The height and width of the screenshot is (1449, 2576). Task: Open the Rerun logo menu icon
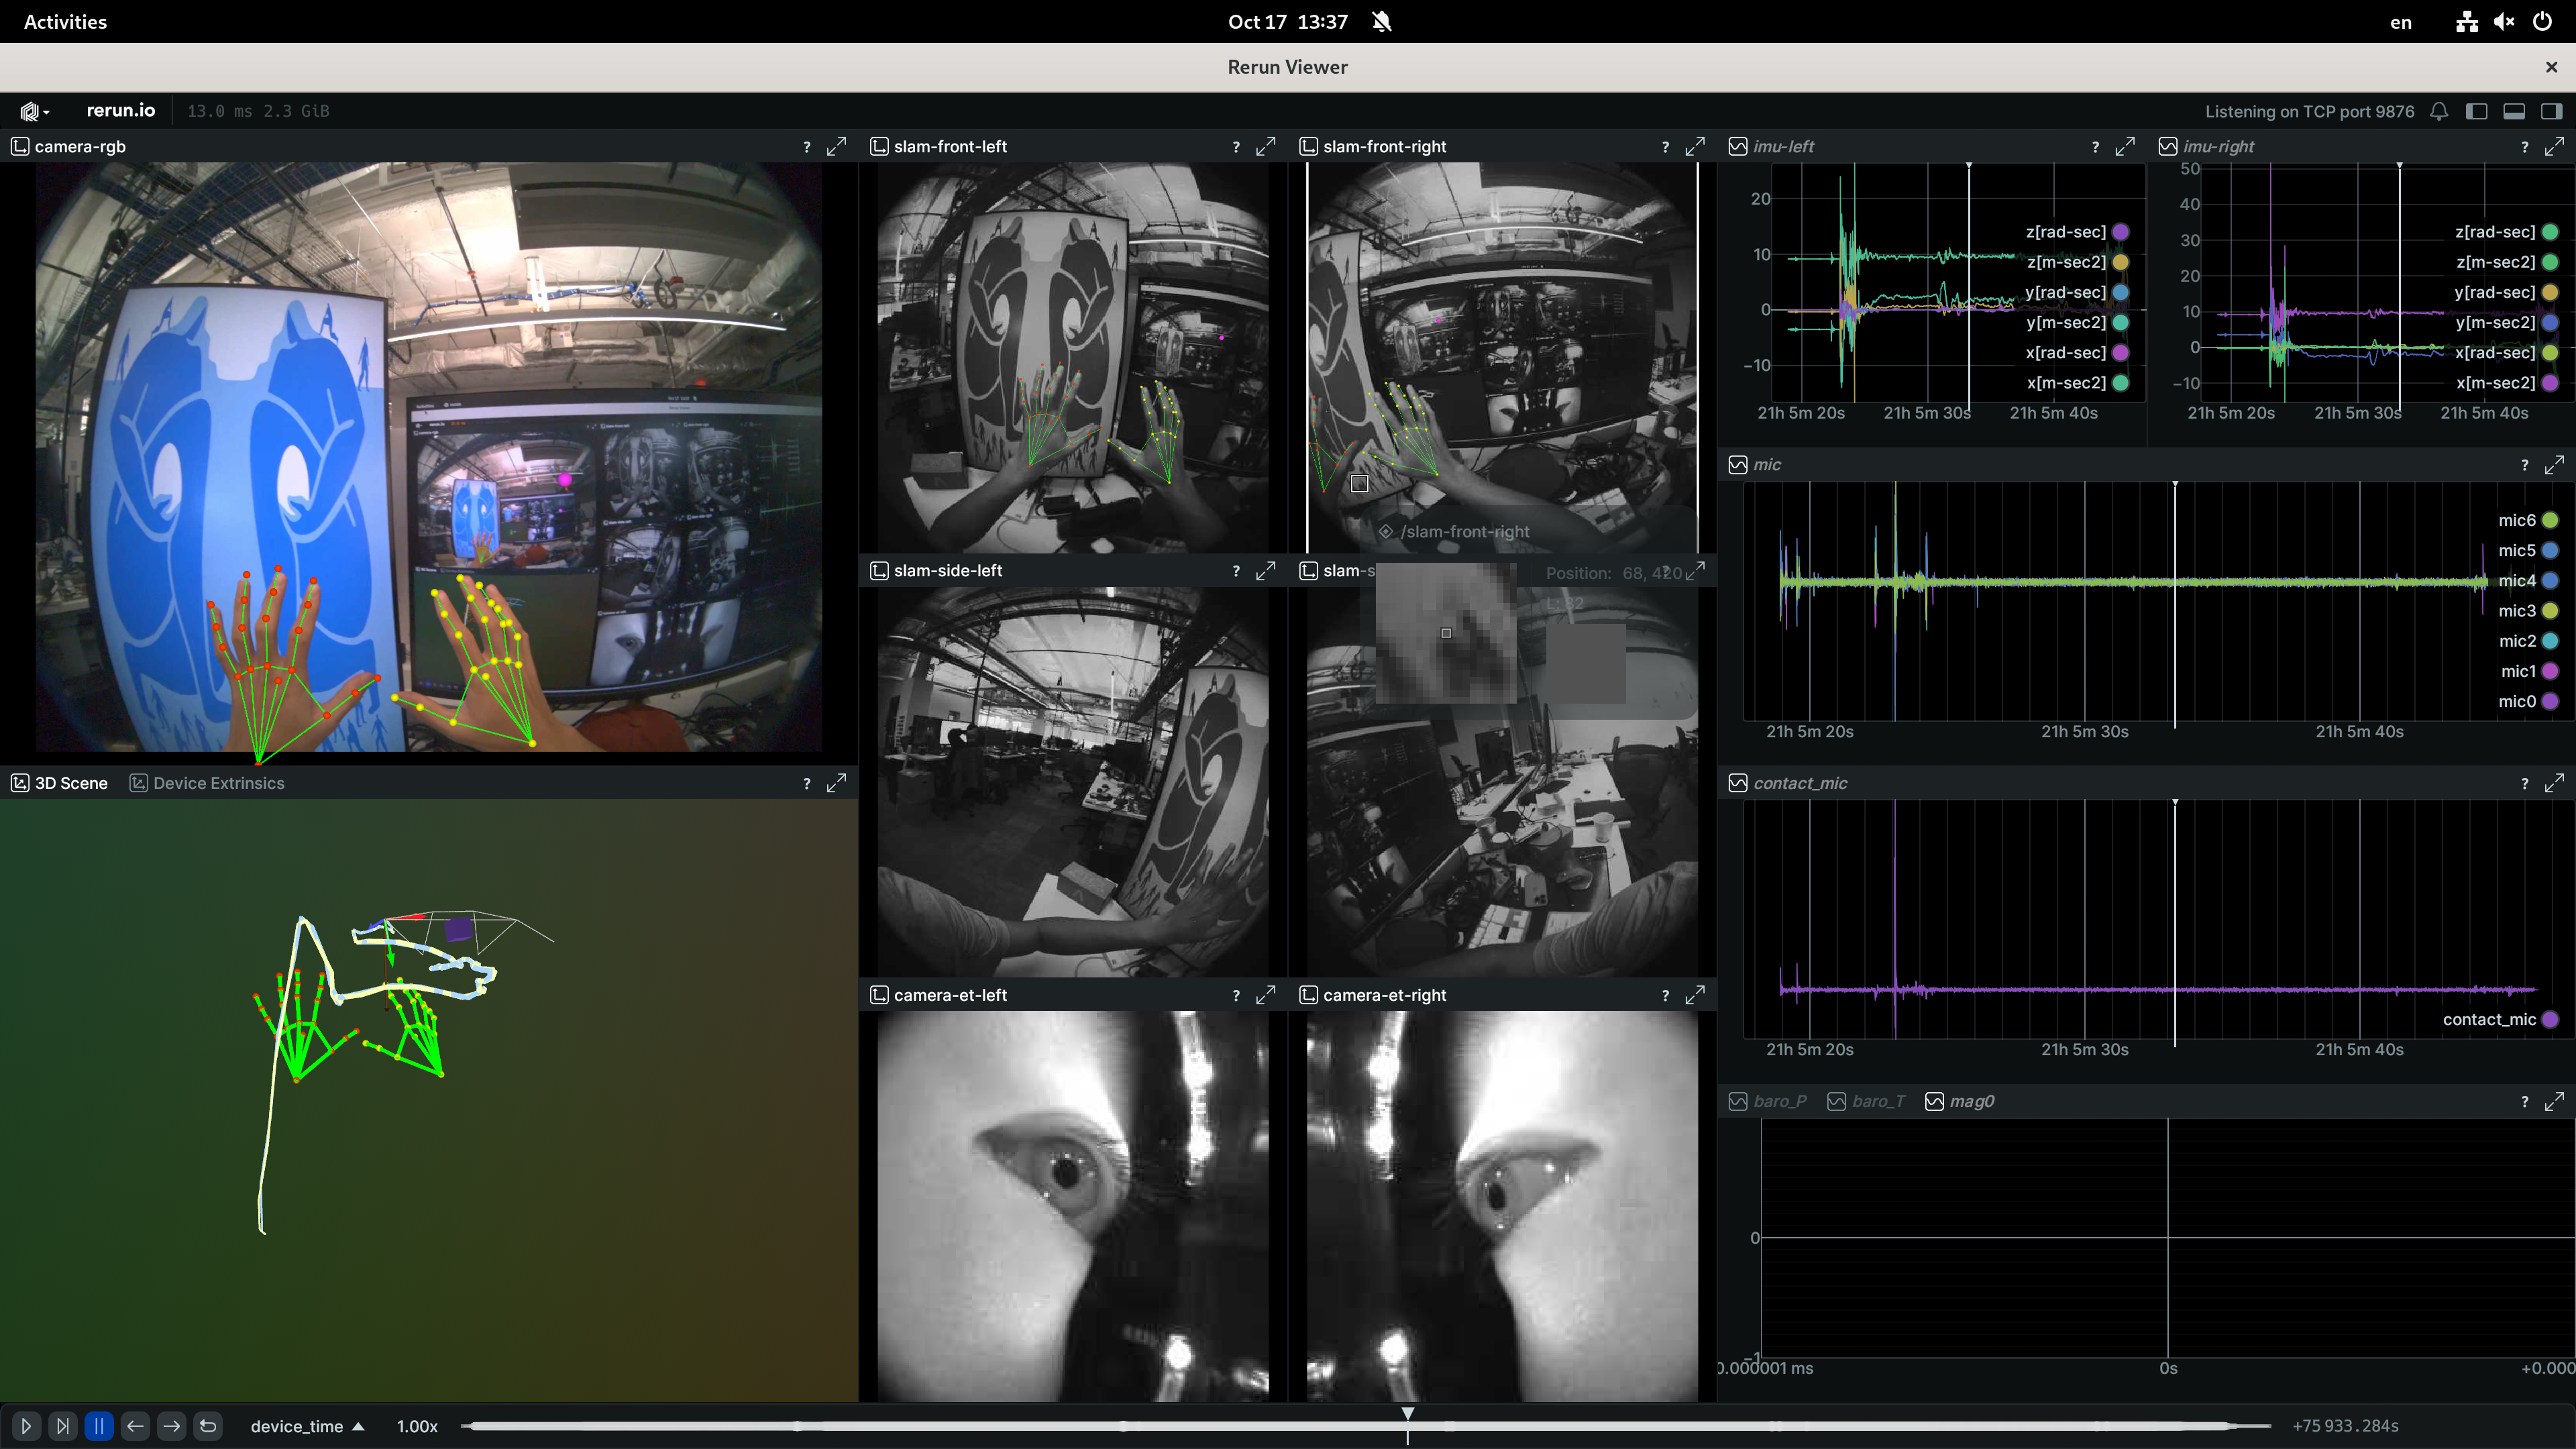point(28,110)
